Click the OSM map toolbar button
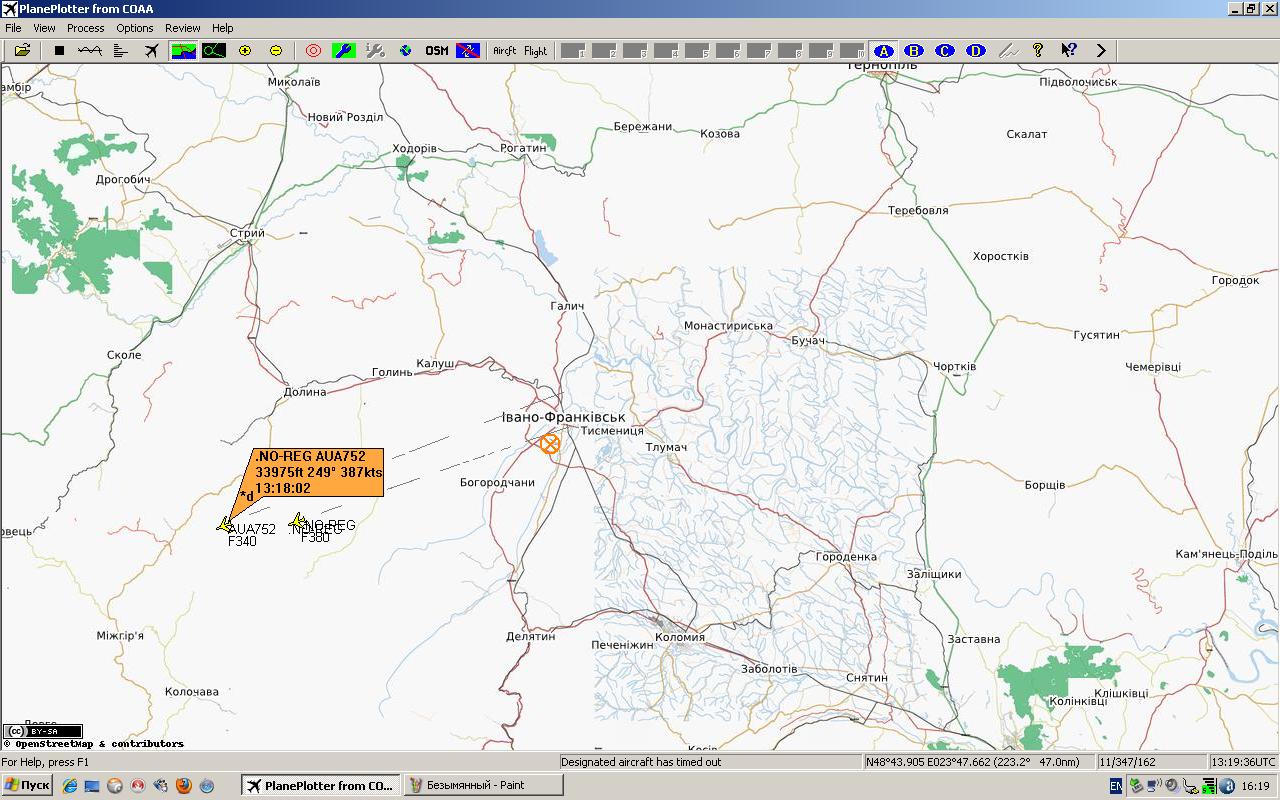The width and height of the screenshot is (1280, 800). pyautogui.click(x=437, y=50)
